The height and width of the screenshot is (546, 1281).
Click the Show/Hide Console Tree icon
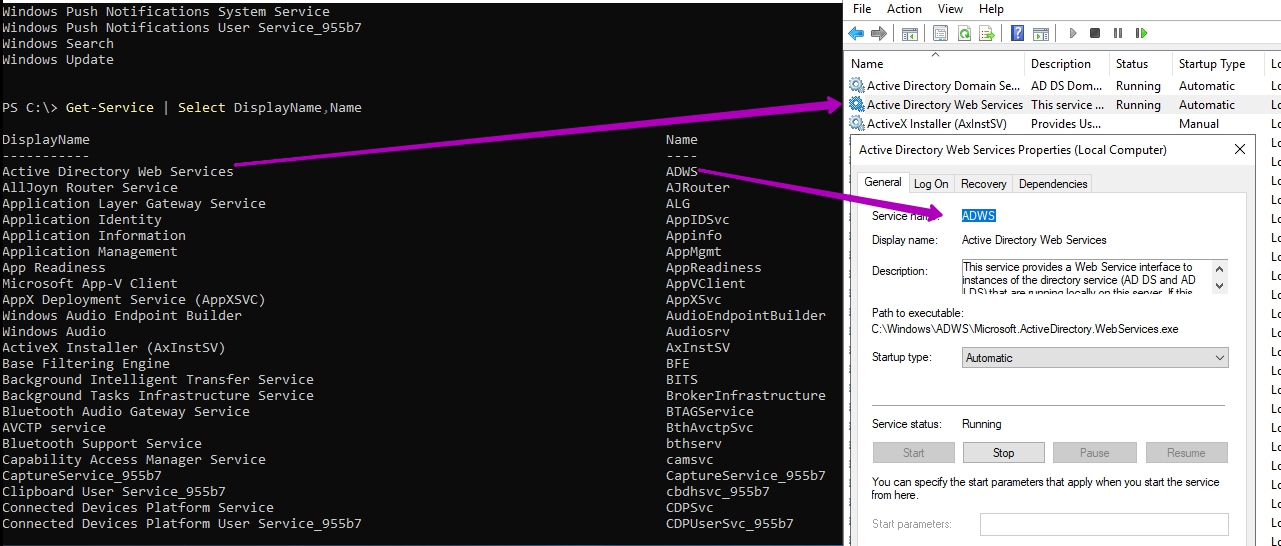[x=910, y=33]
